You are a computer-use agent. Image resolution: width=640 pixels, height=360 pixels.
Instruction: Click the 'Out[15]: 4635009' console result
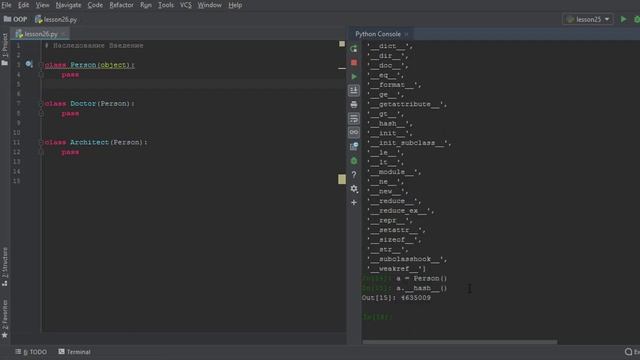[396, 298]
